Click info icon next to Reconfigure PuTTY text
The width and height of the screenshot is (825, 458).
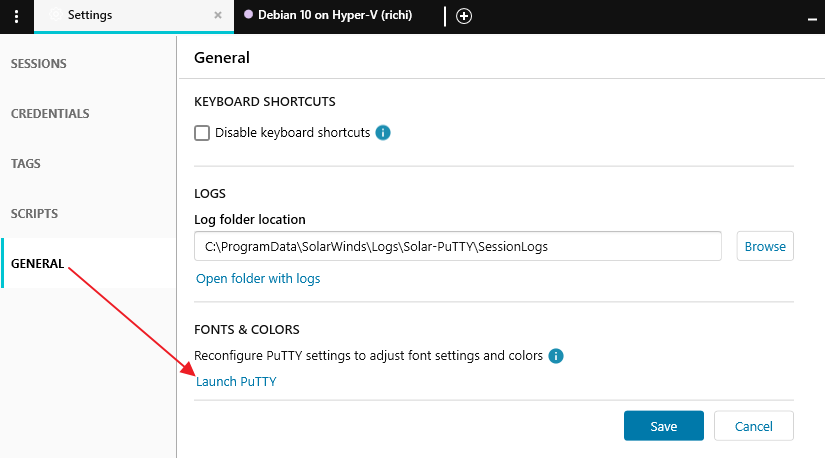point(557,355)
